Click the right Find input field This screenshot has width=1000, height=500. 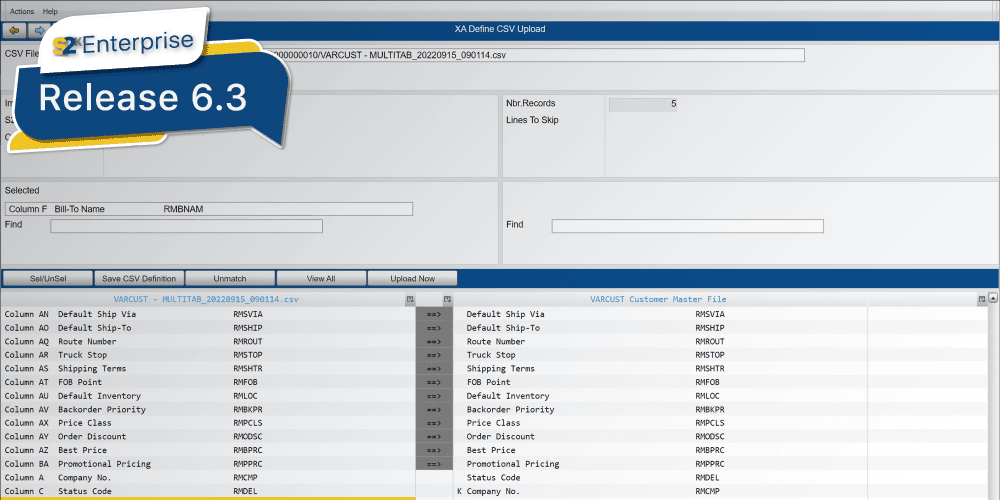pyautogui.click(x=688, y=226)
